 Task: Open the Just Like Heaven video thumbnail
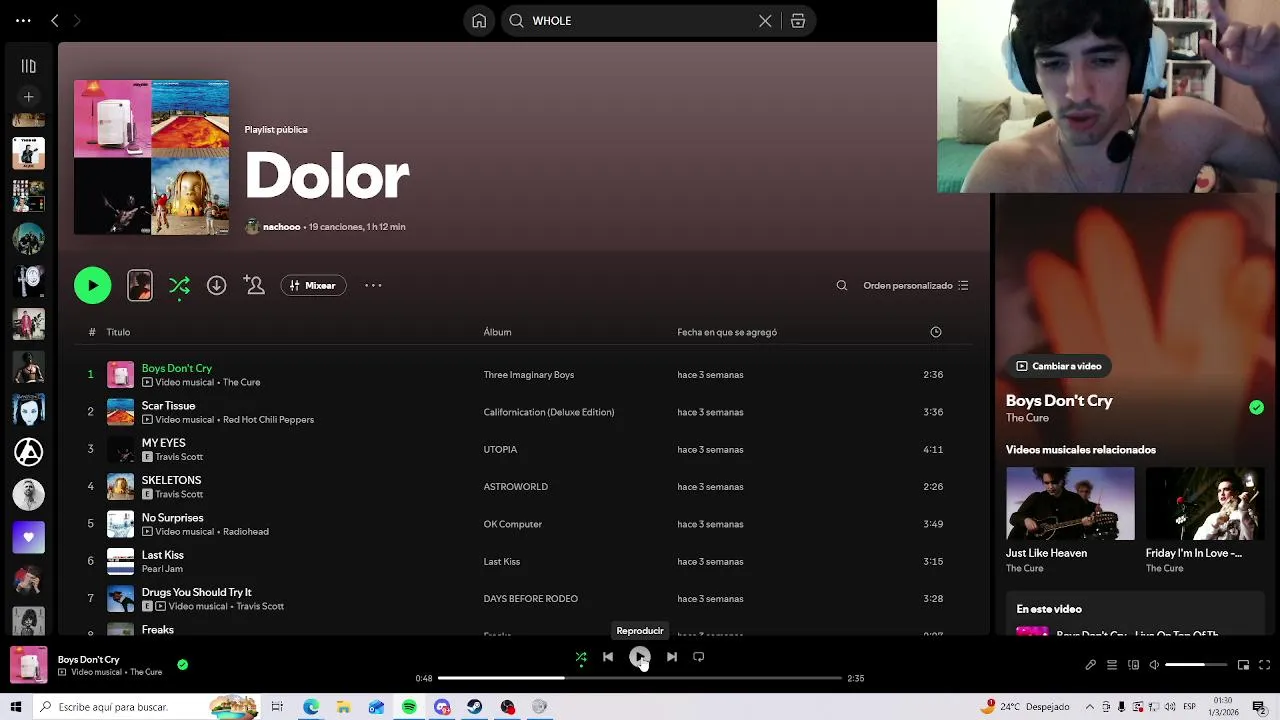pos(1070,504)
